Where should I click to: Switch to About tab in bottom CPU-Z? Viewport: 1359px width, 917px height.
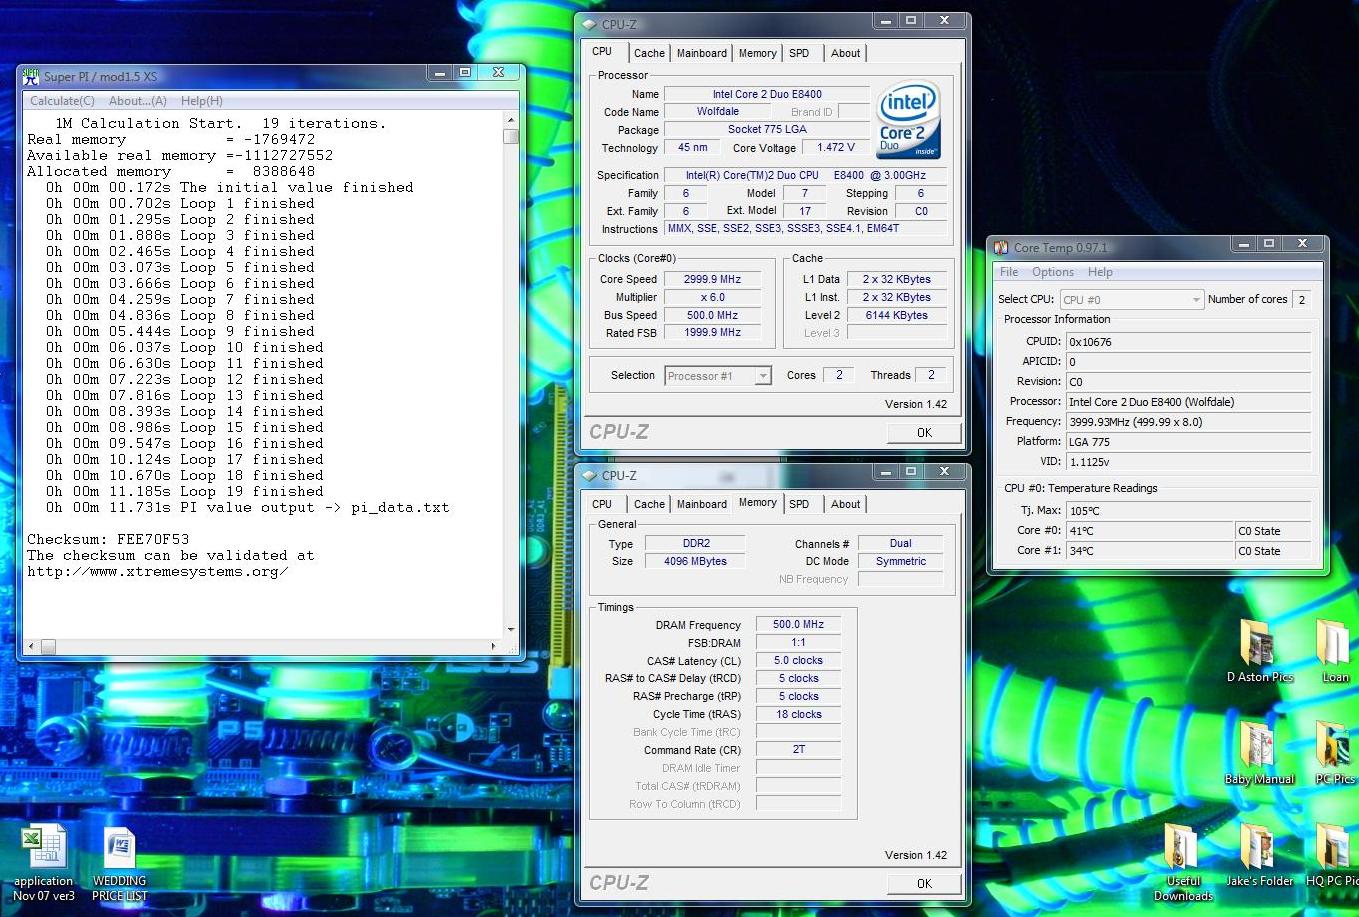(x=845, y=504)
